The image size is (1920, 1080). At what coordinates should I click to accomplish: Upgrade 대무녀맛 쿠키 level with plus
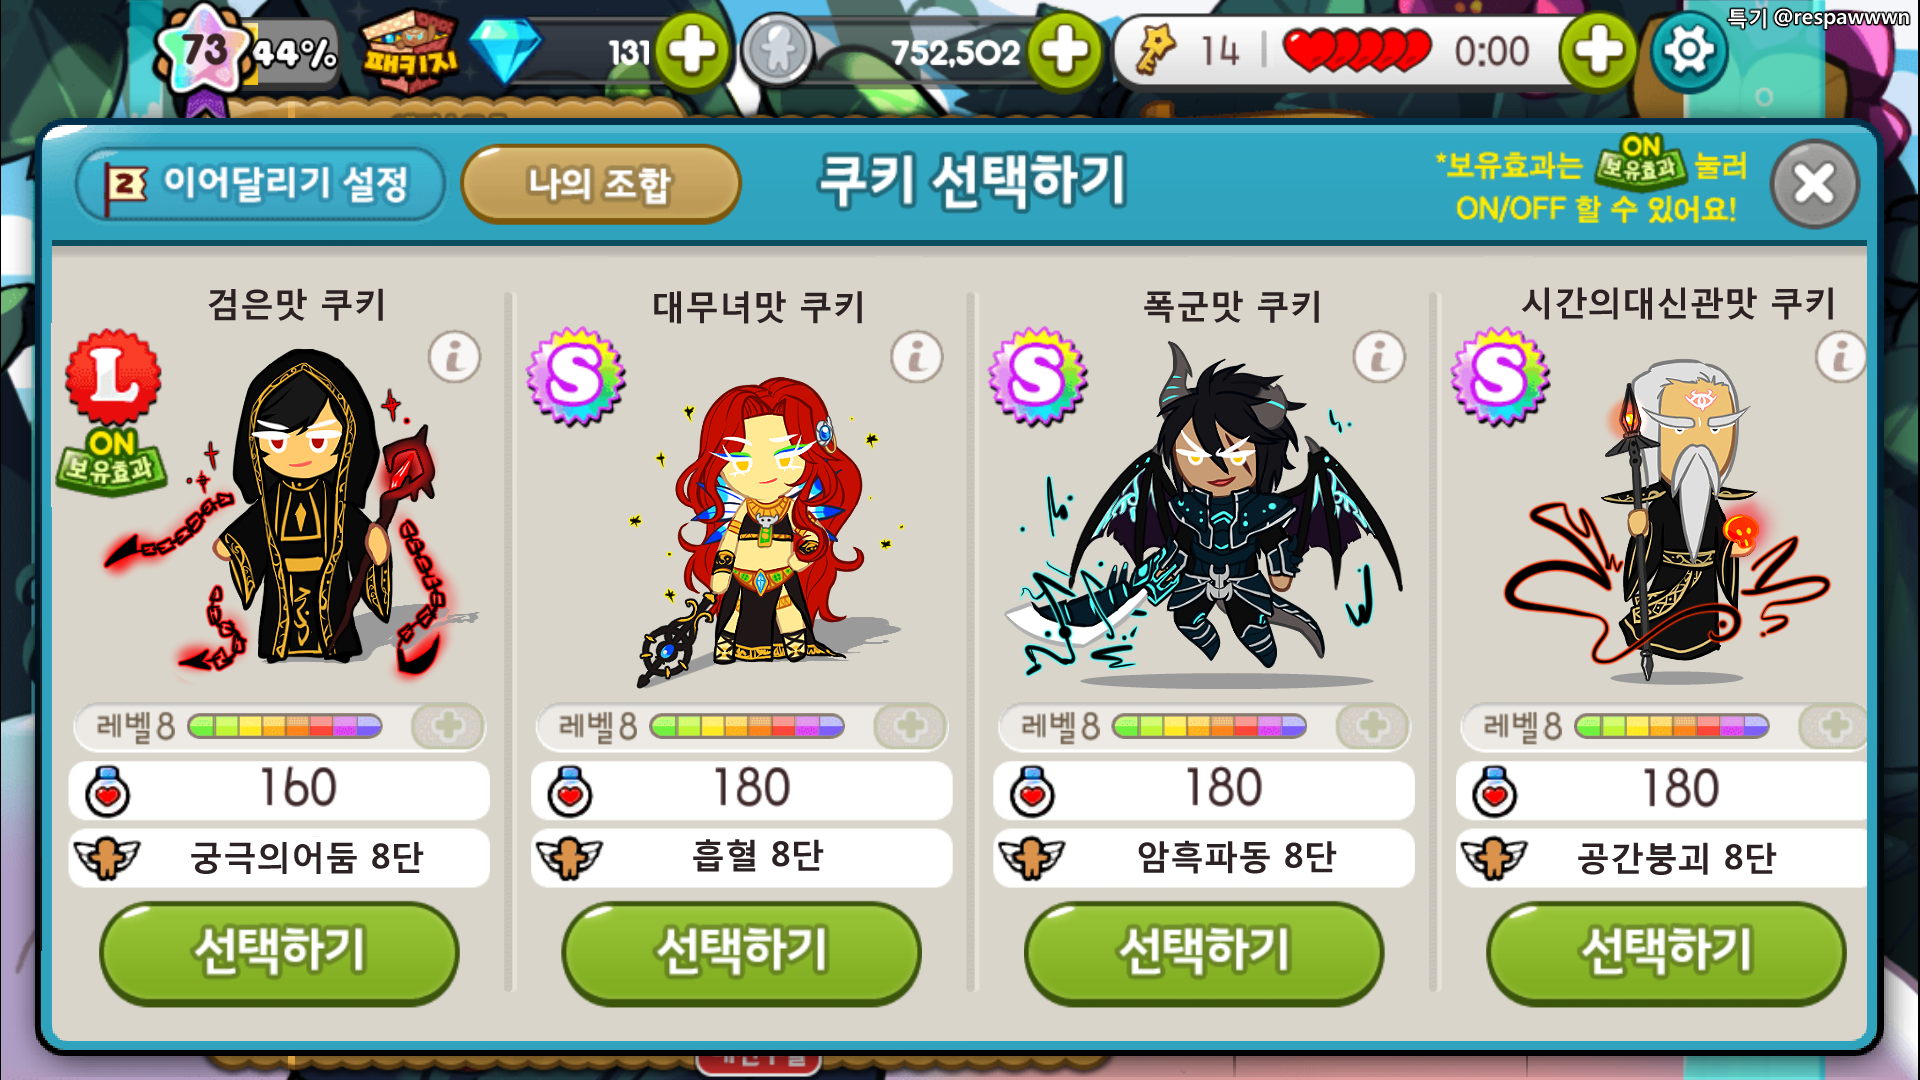point(910,726)
